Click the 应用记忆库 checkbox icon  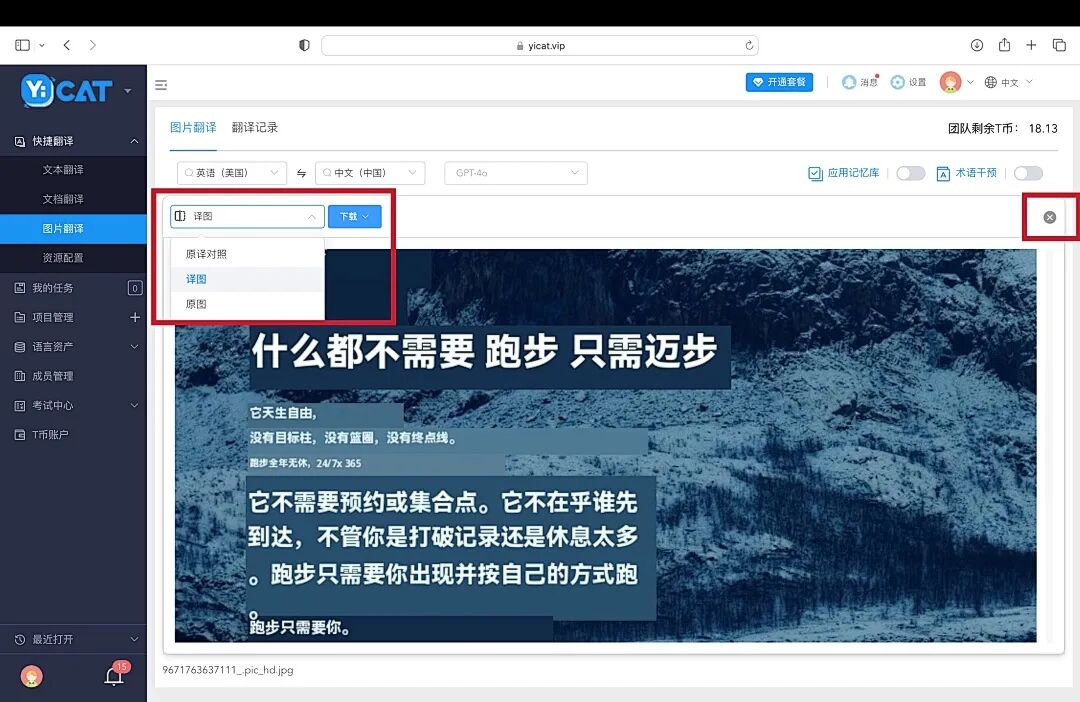[x=814, y=172]
